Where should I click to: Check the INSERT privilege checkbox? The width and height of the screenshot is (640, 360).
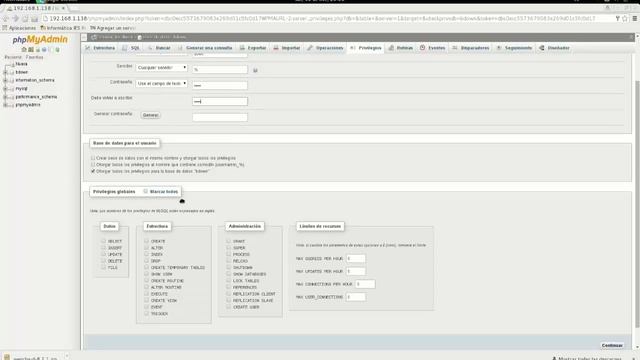[x=103, y=247]
